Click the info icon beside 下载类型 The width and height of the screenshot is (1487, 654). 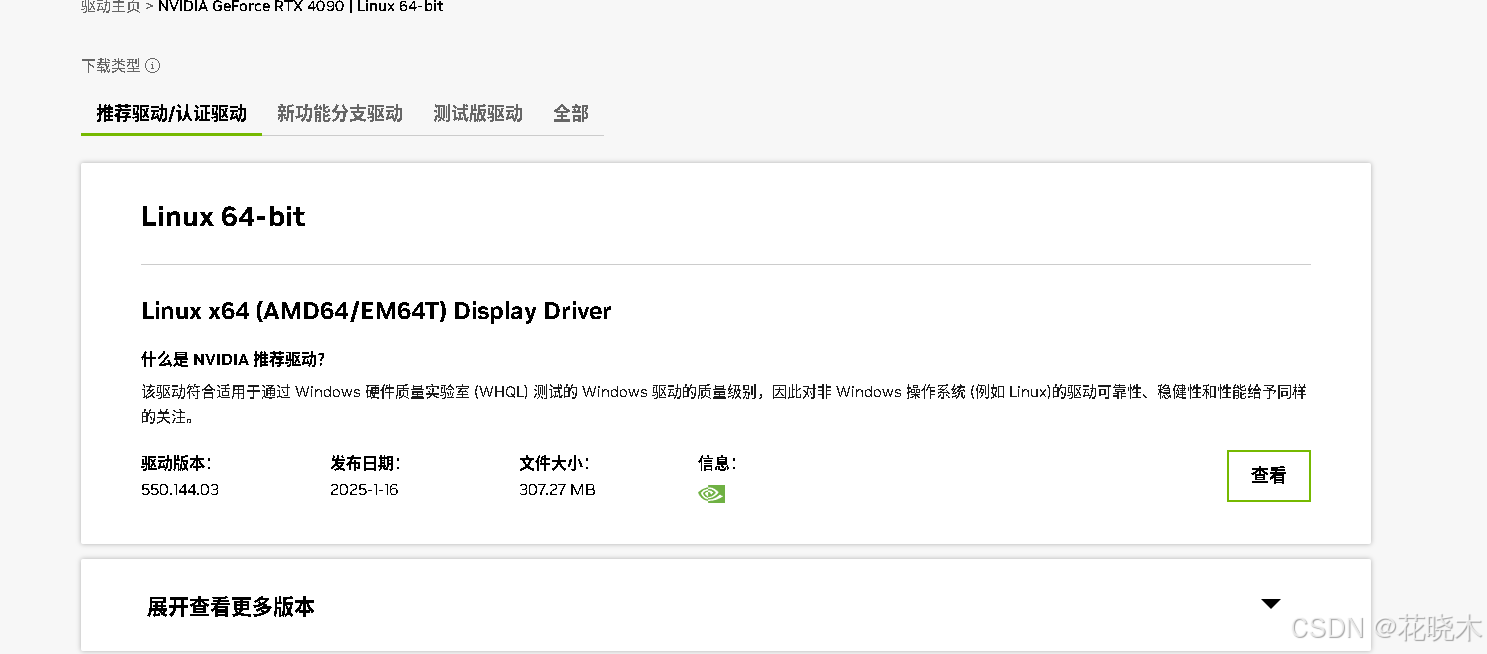[153, 66]
